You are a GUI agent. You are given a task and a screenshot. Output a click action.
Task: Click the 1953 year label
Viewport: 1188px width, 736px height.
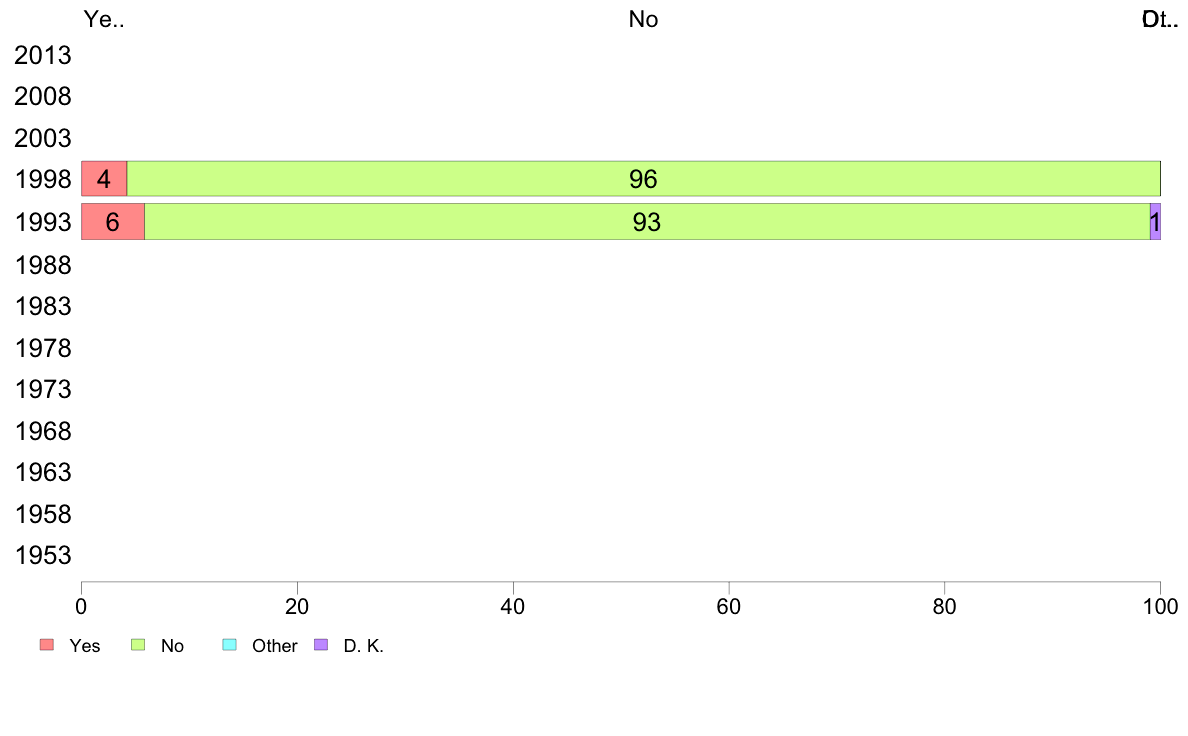coord(43,556)
